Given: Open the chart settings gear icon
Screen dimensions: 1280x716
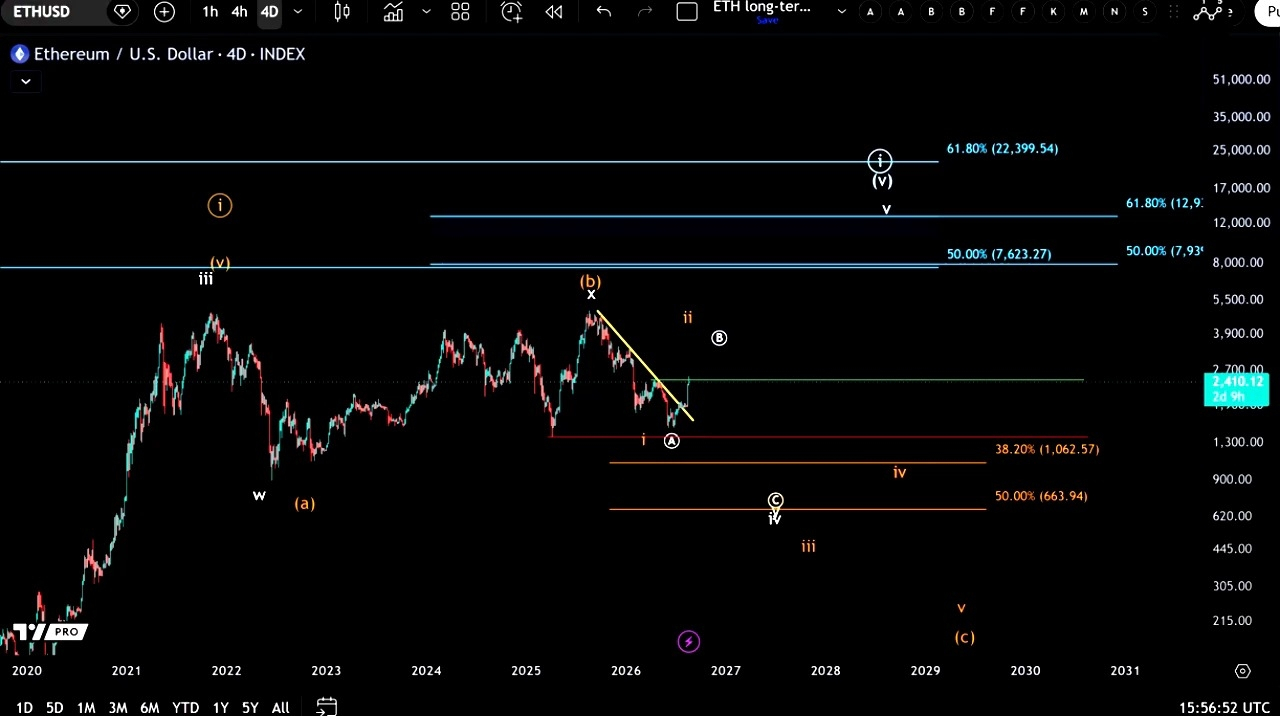Looking at the screenshot, I should point(1242,671).
